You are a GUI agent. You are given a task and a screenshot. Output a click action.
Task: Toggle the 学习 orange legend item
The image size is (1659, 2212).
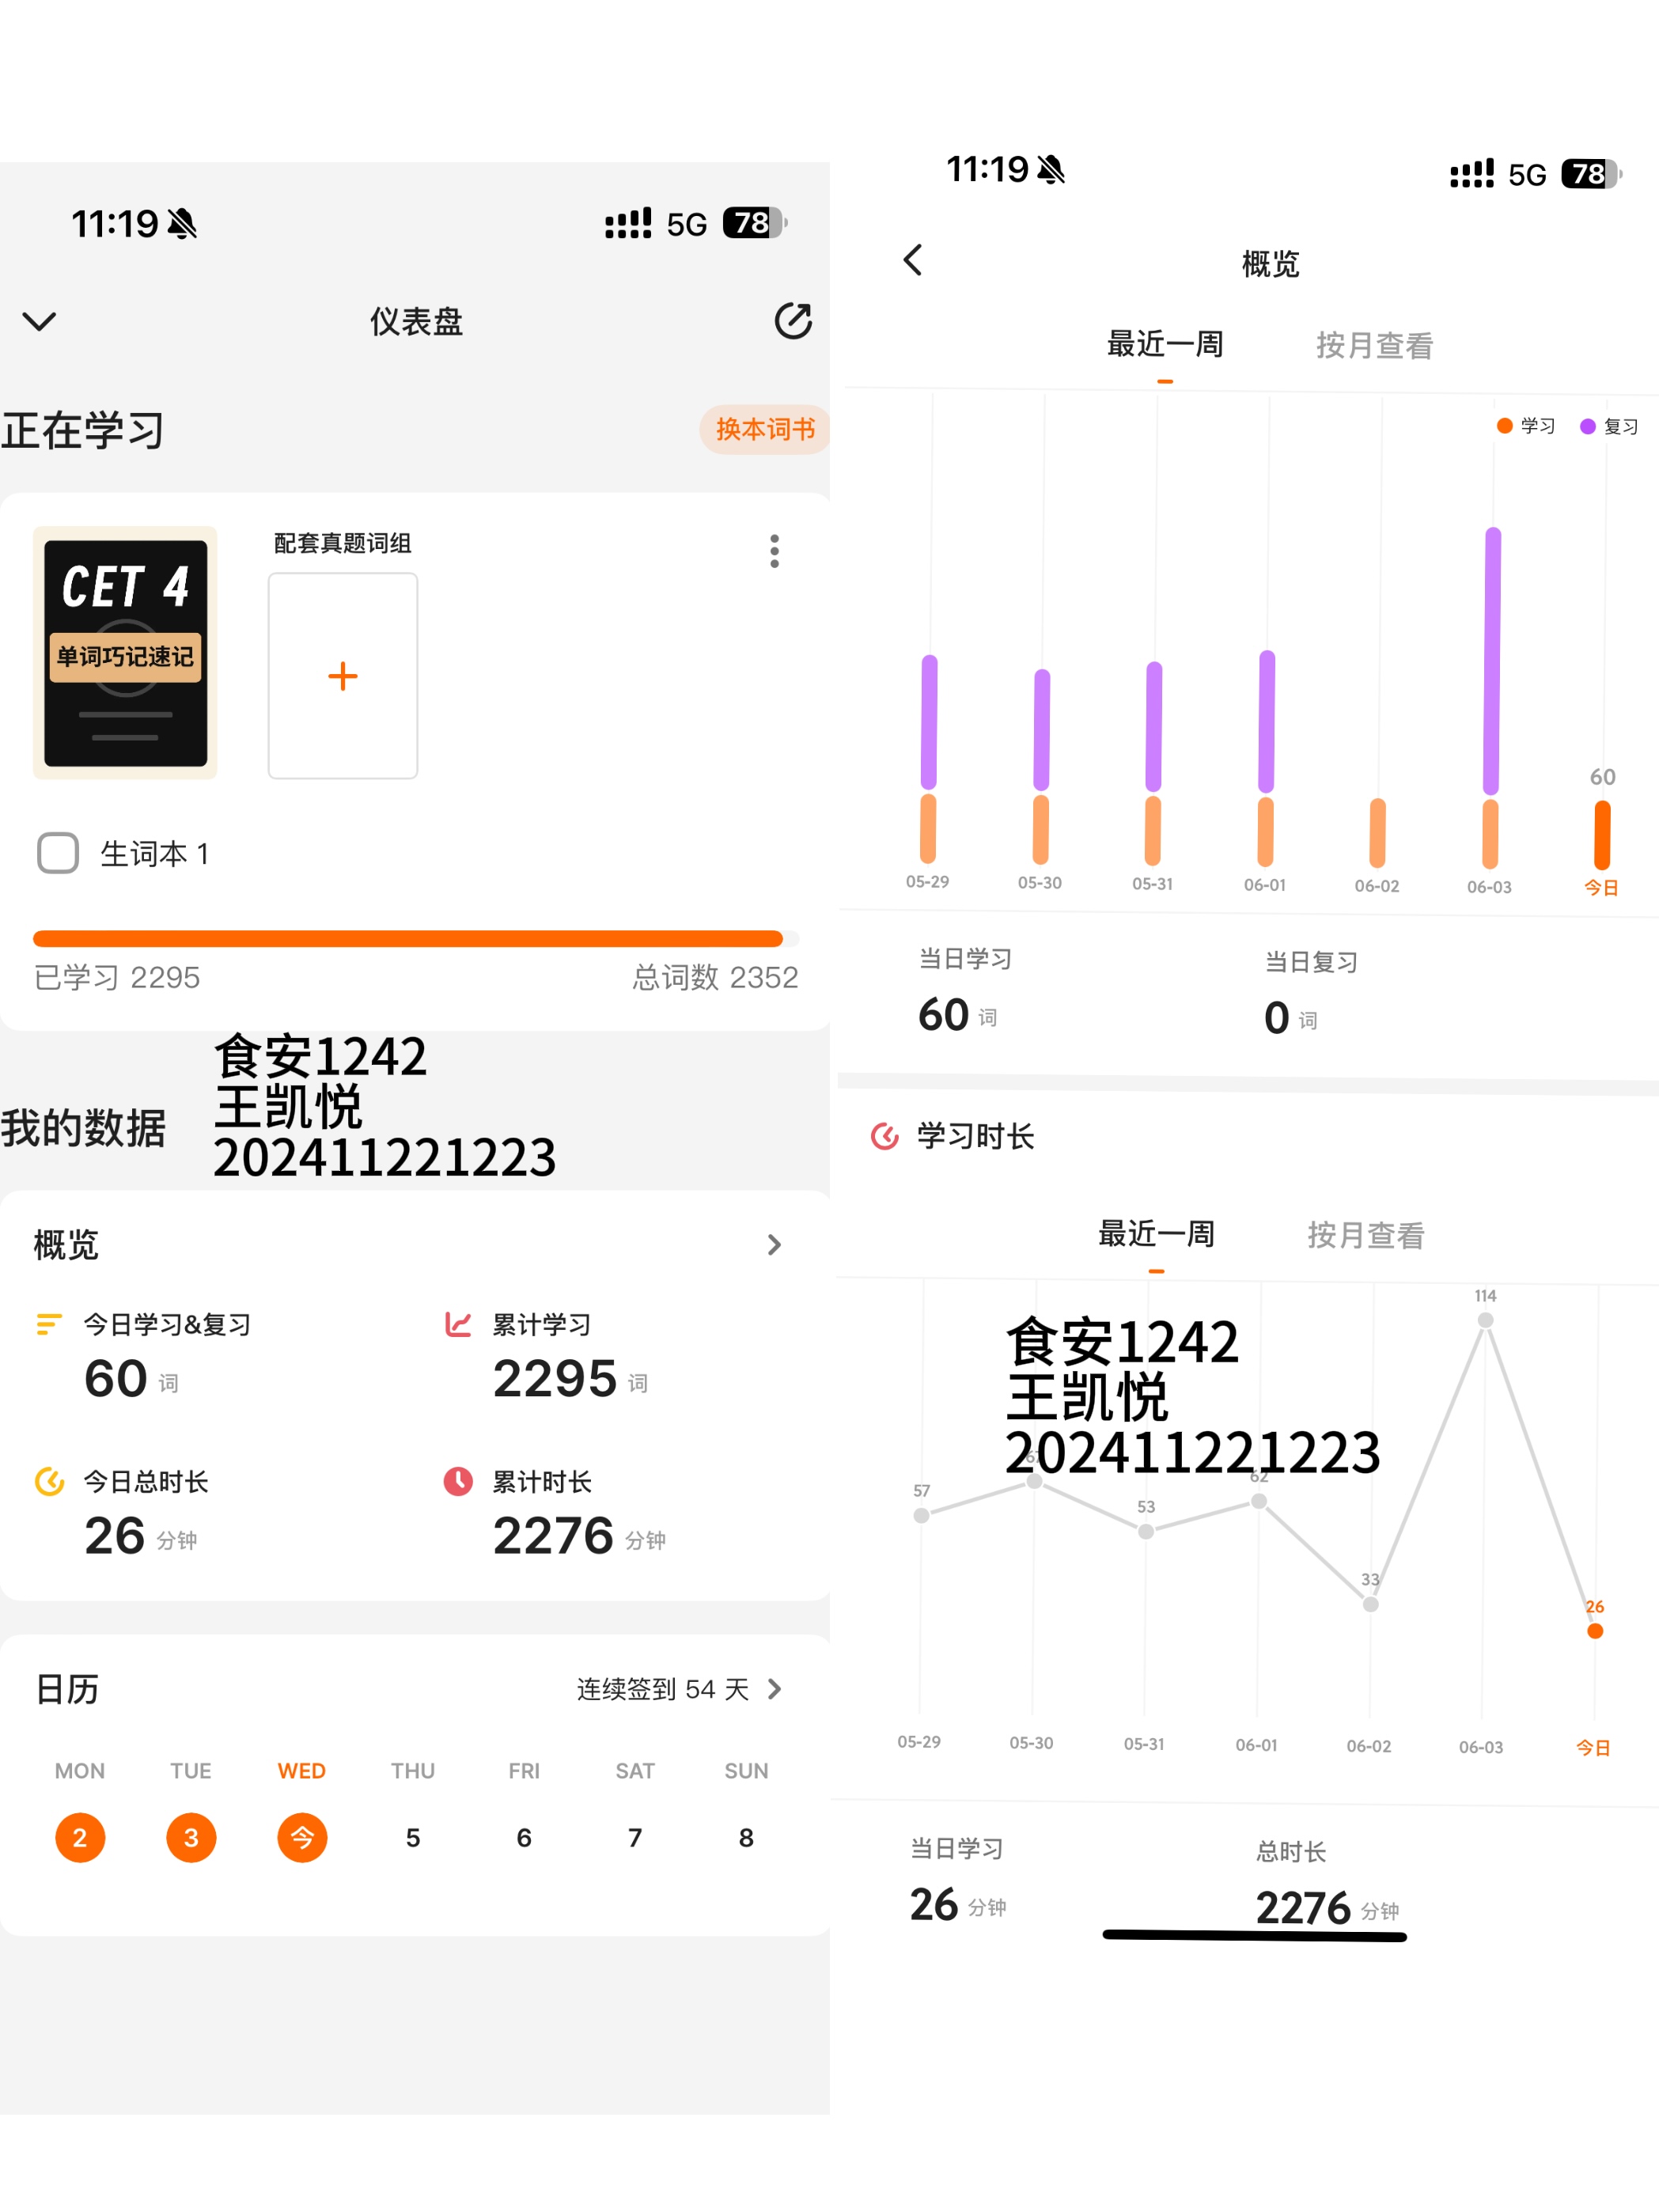1525,426
